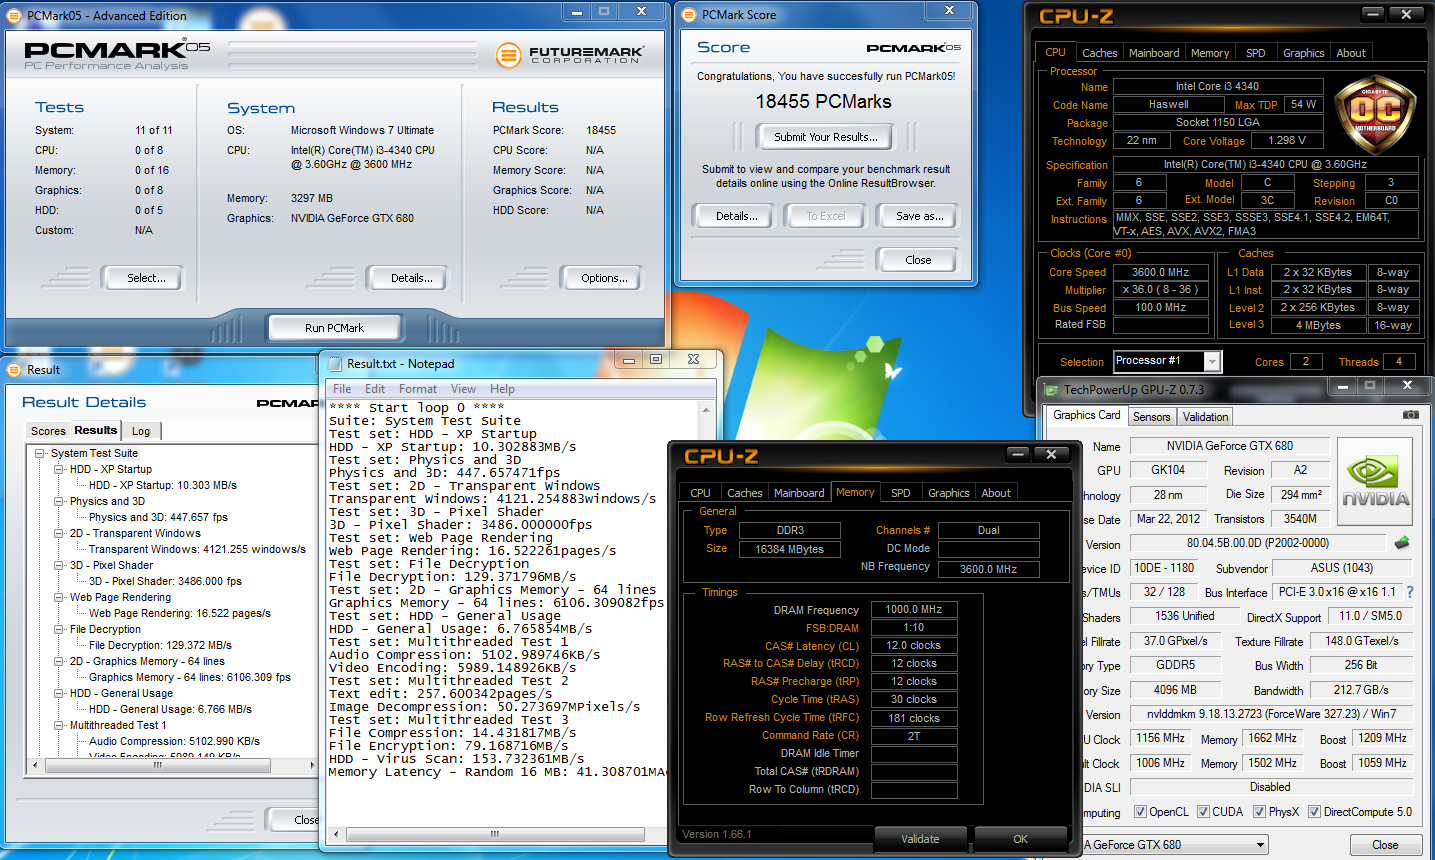This screenshot has height=860, width=1435.
Task: Collapse the HDD - XP Startup node
Action: tap(59, 469)
